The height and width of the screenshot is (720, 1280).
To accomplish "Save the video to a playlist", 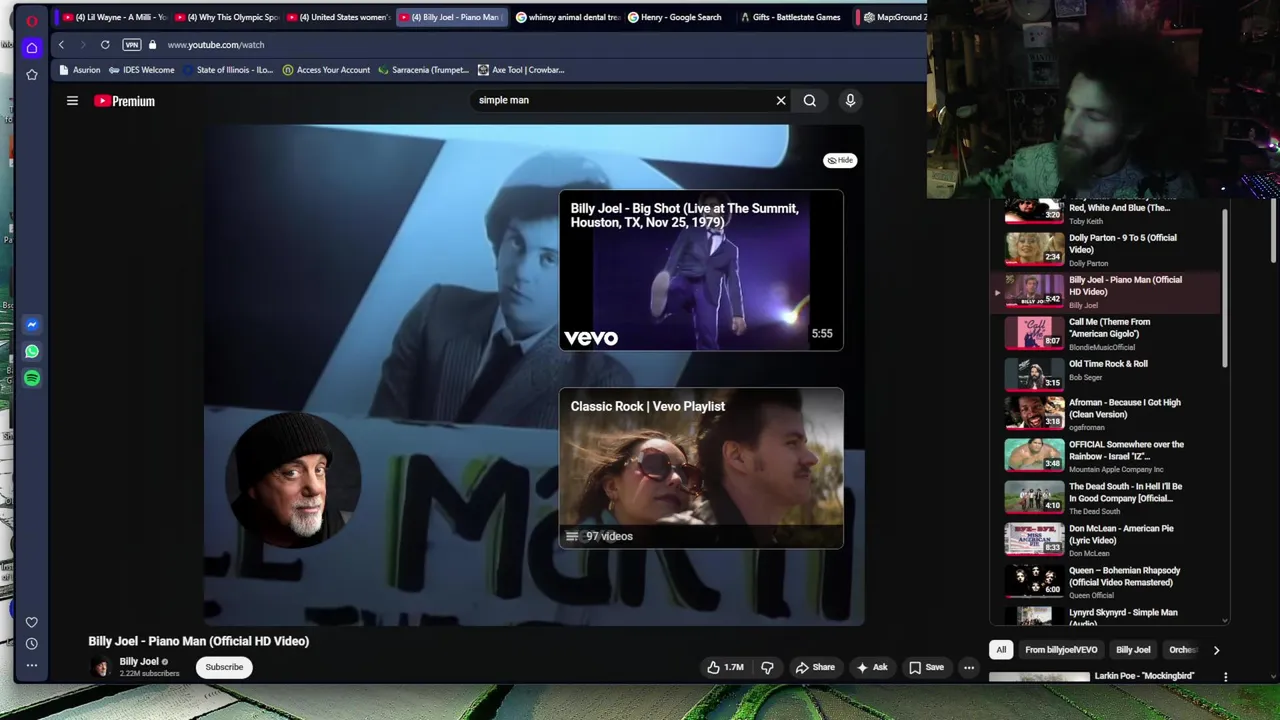I will coord(926,667).
